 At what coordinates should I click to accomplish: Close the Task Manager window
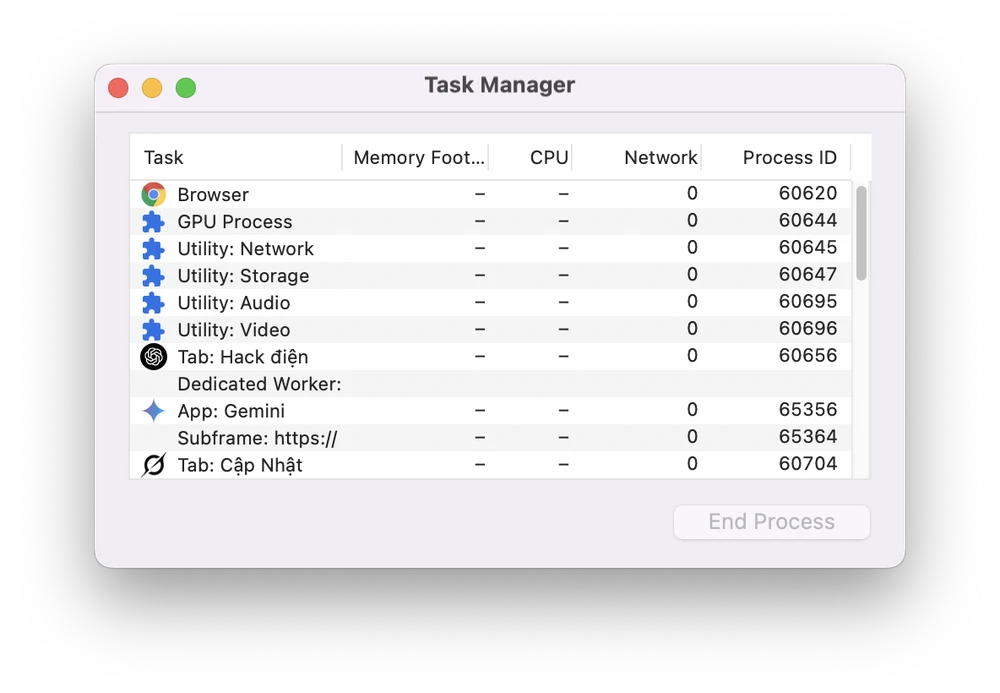point(118,88)
